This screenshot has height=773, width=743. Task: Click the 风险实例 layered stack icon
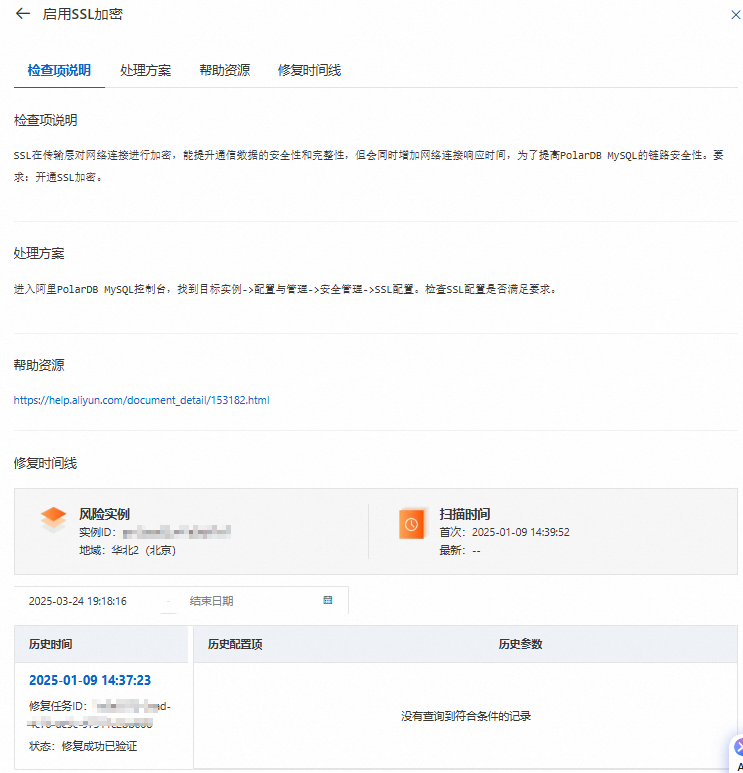point(53,520)
